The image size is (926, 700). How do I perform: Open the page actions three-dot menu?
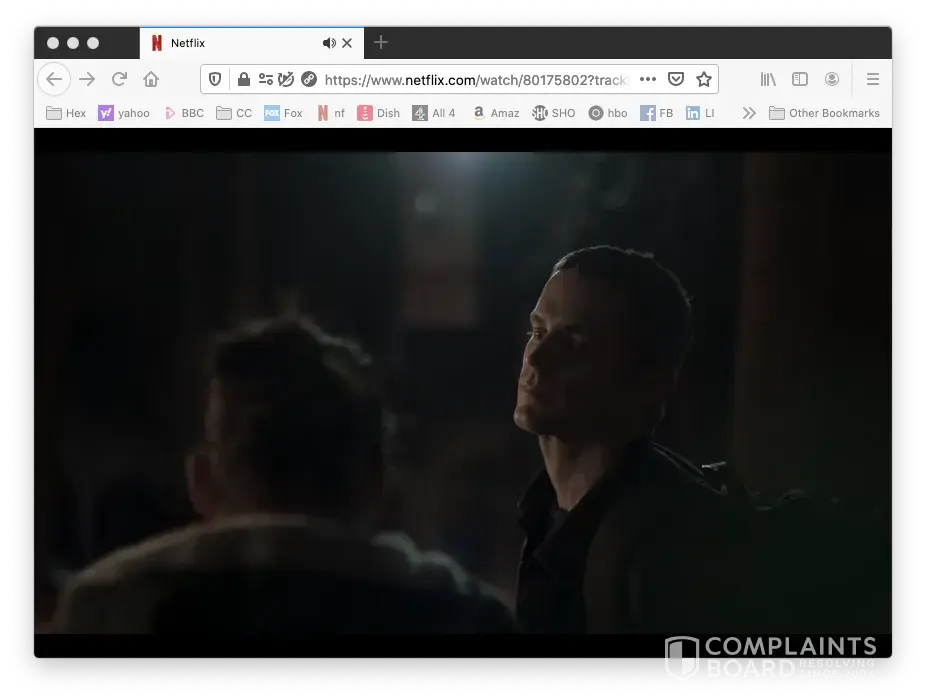648,79
